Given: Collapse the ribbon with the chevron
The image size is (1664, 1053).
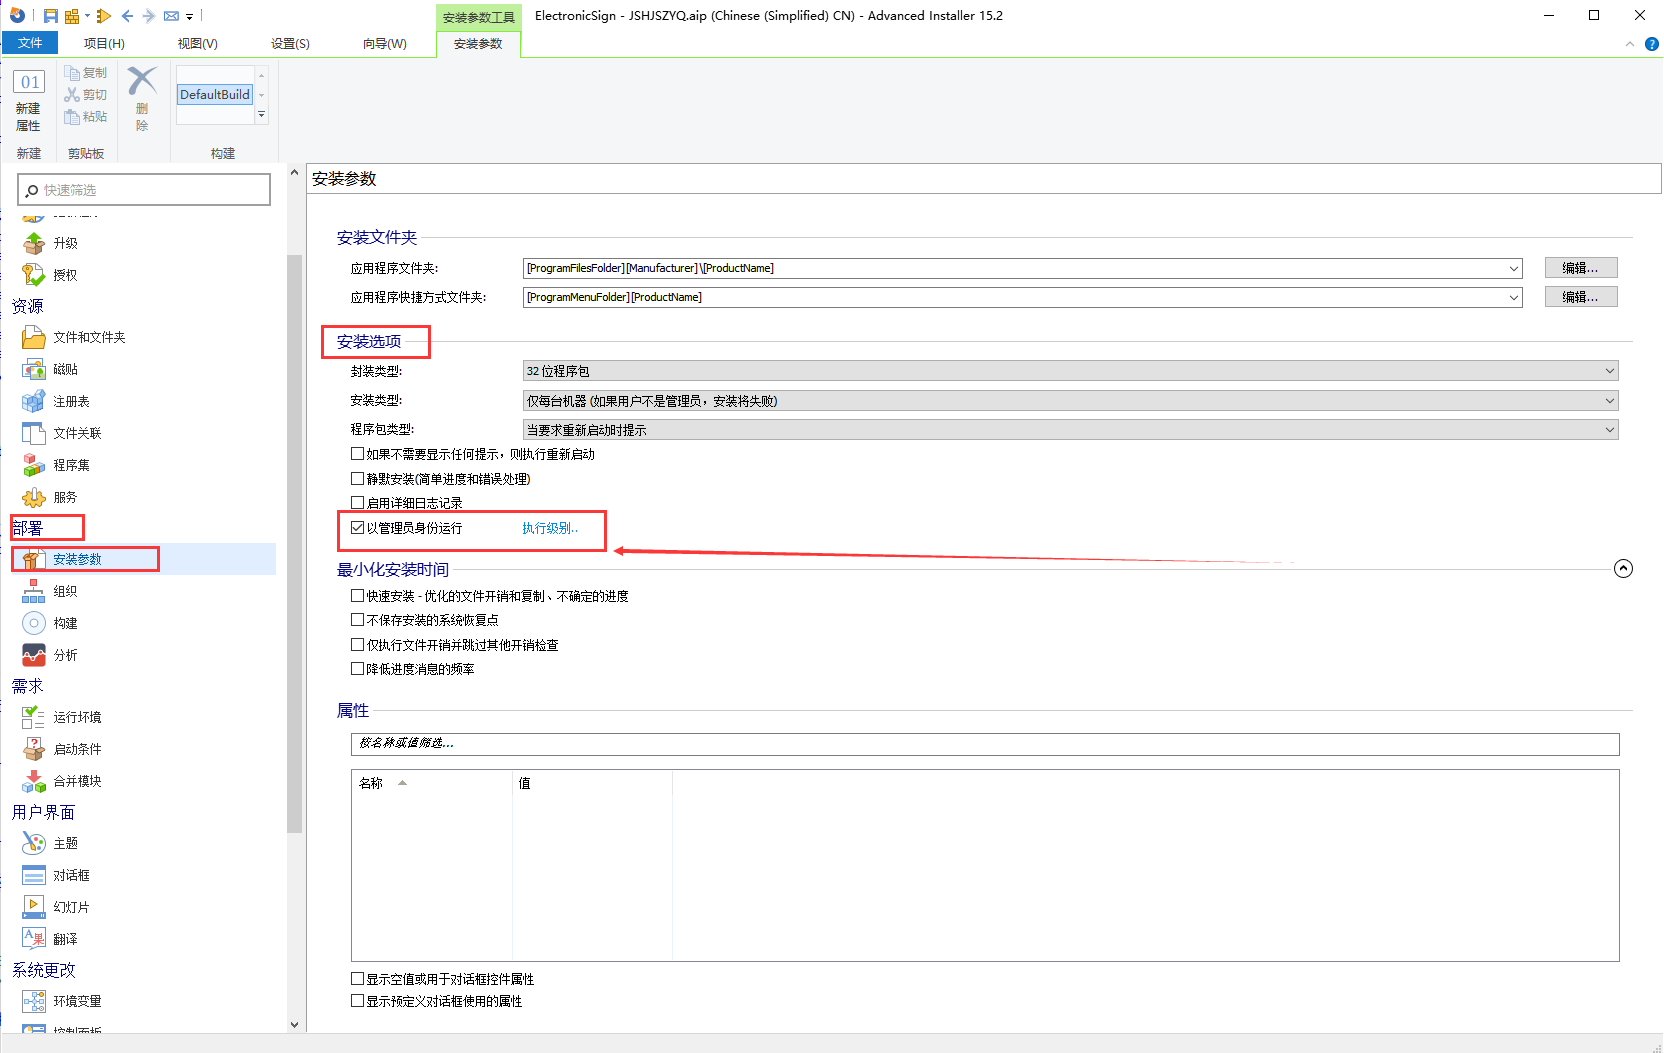Looking at the screenshot, I should coord(1630,44).
